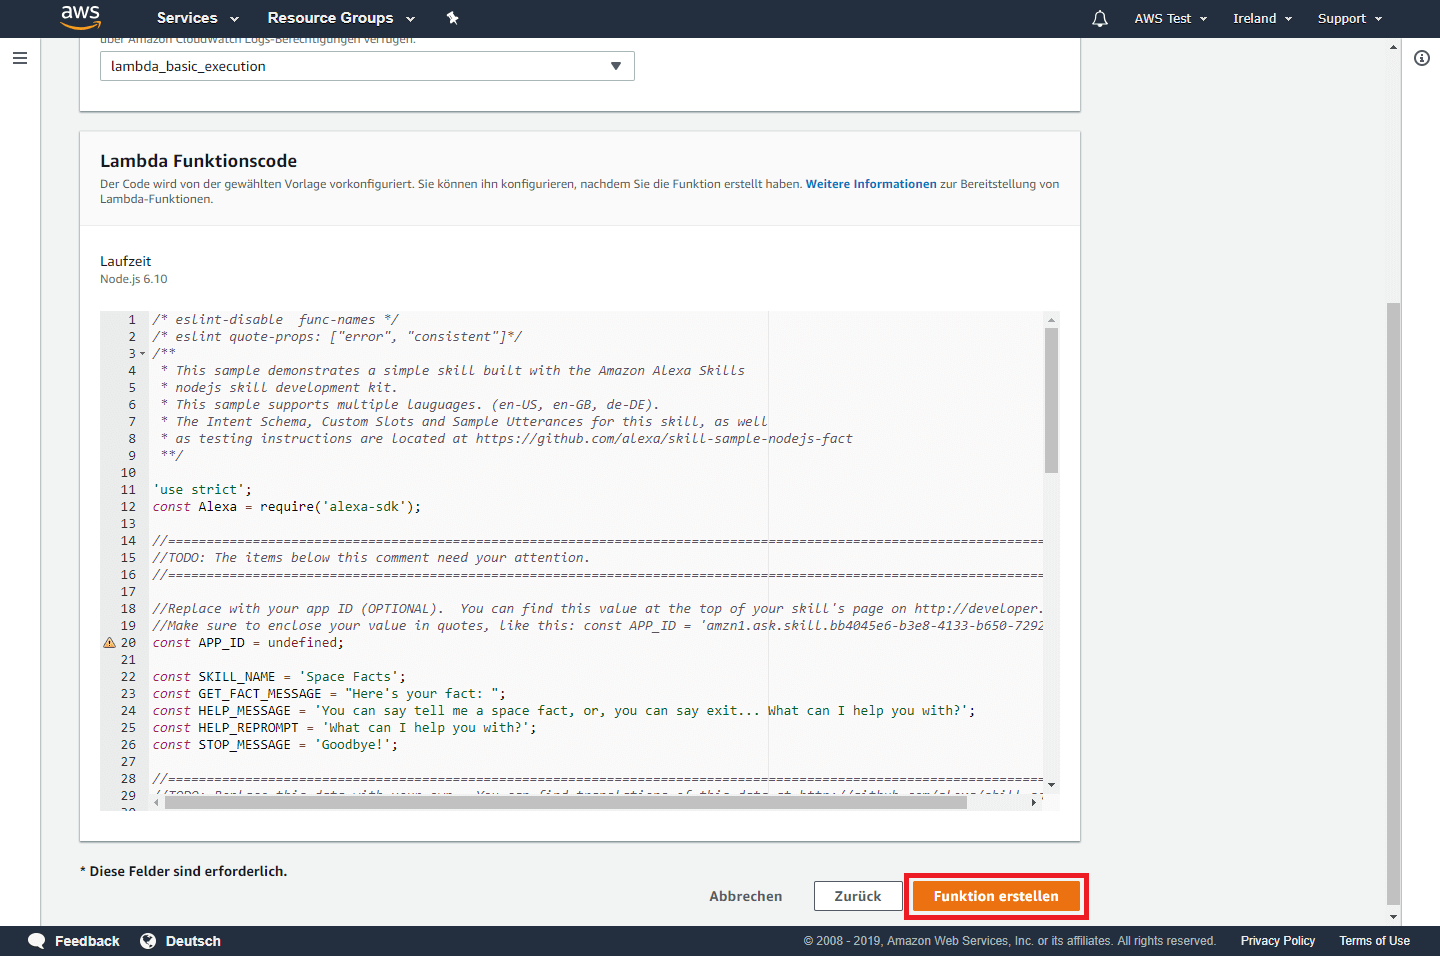Click the const APP_ID = undefined line
This screenshot has width=1440, height=956.
coord(248,643)
